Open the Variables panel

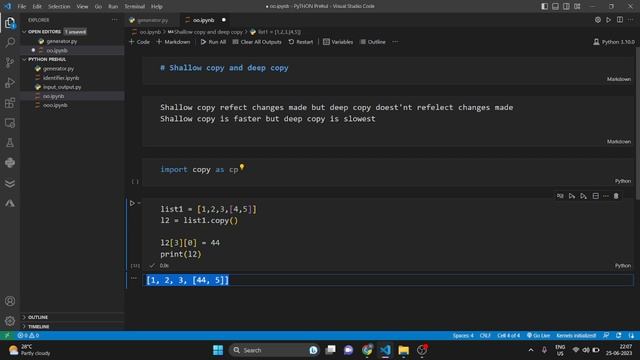coord(338,42)
